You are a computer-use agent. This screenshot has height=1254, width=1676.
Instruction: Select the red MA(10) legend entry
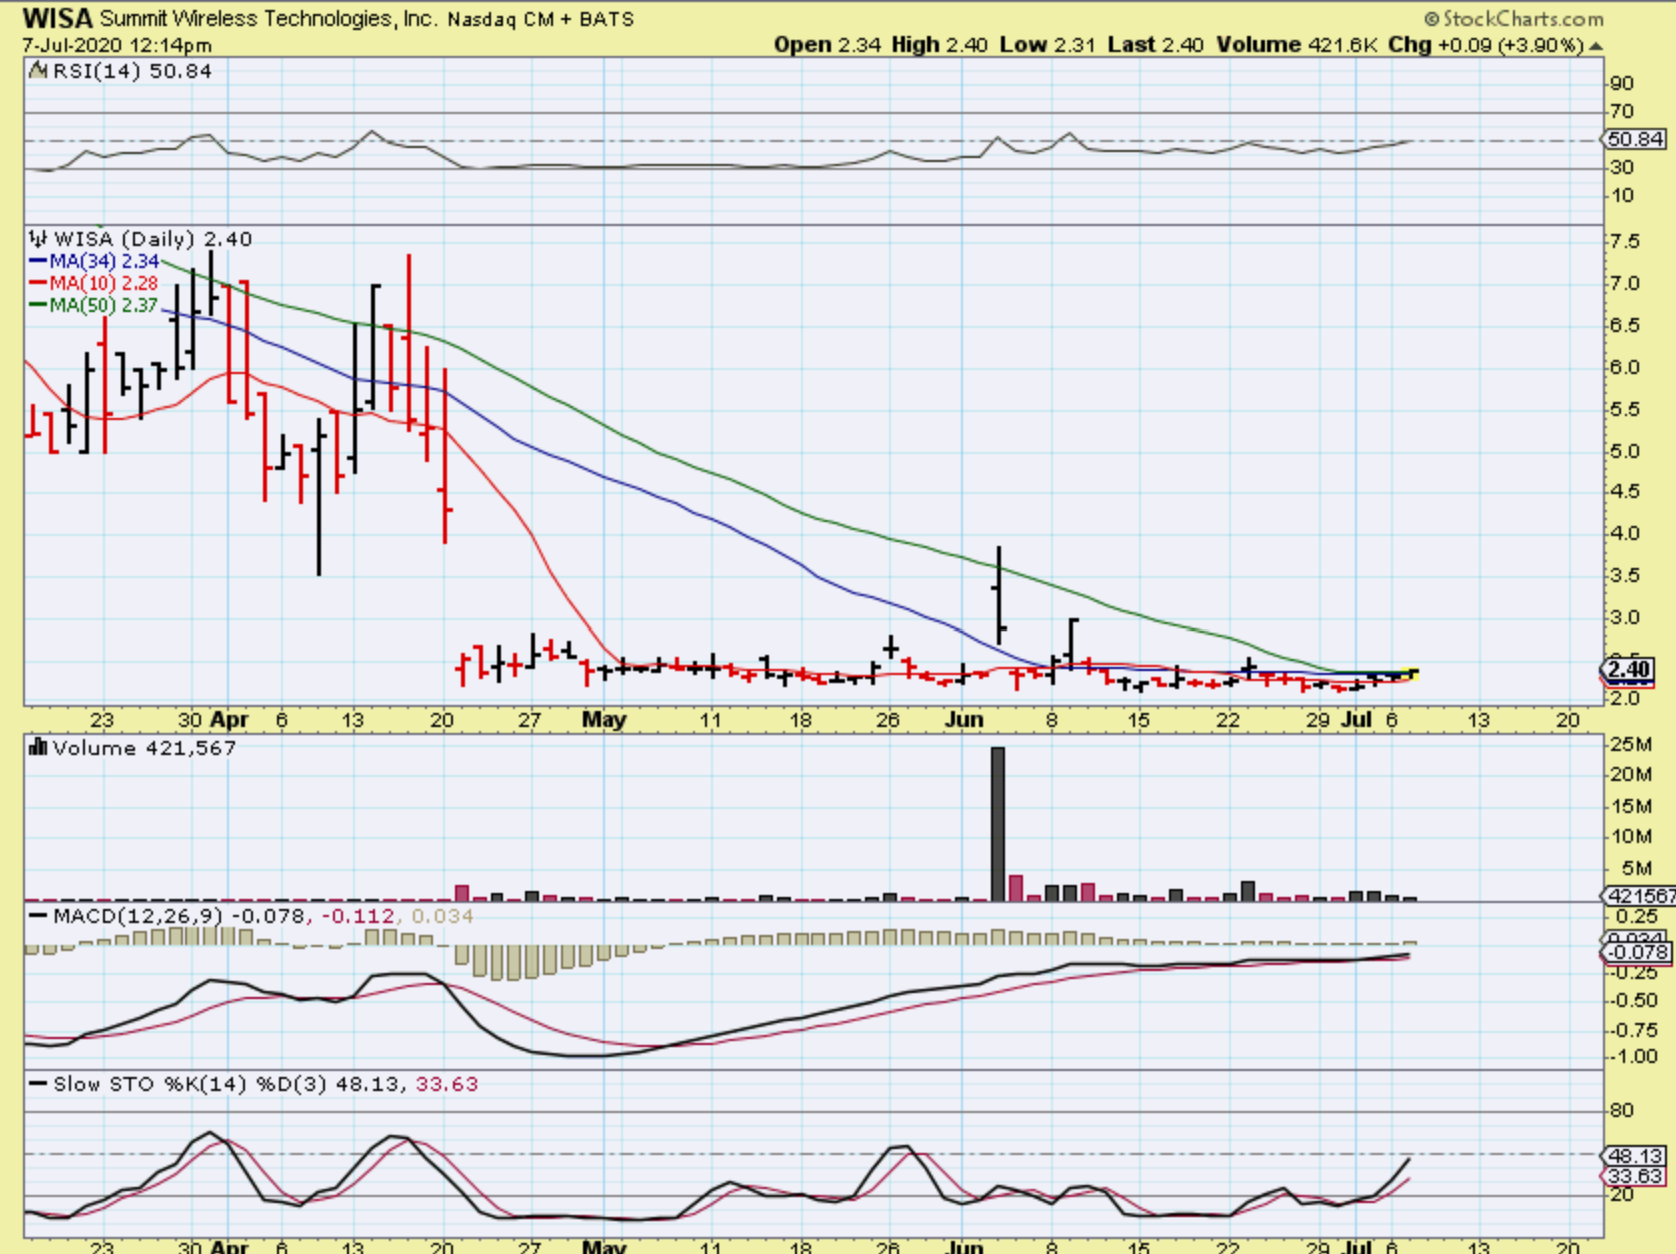pos(95,283)
